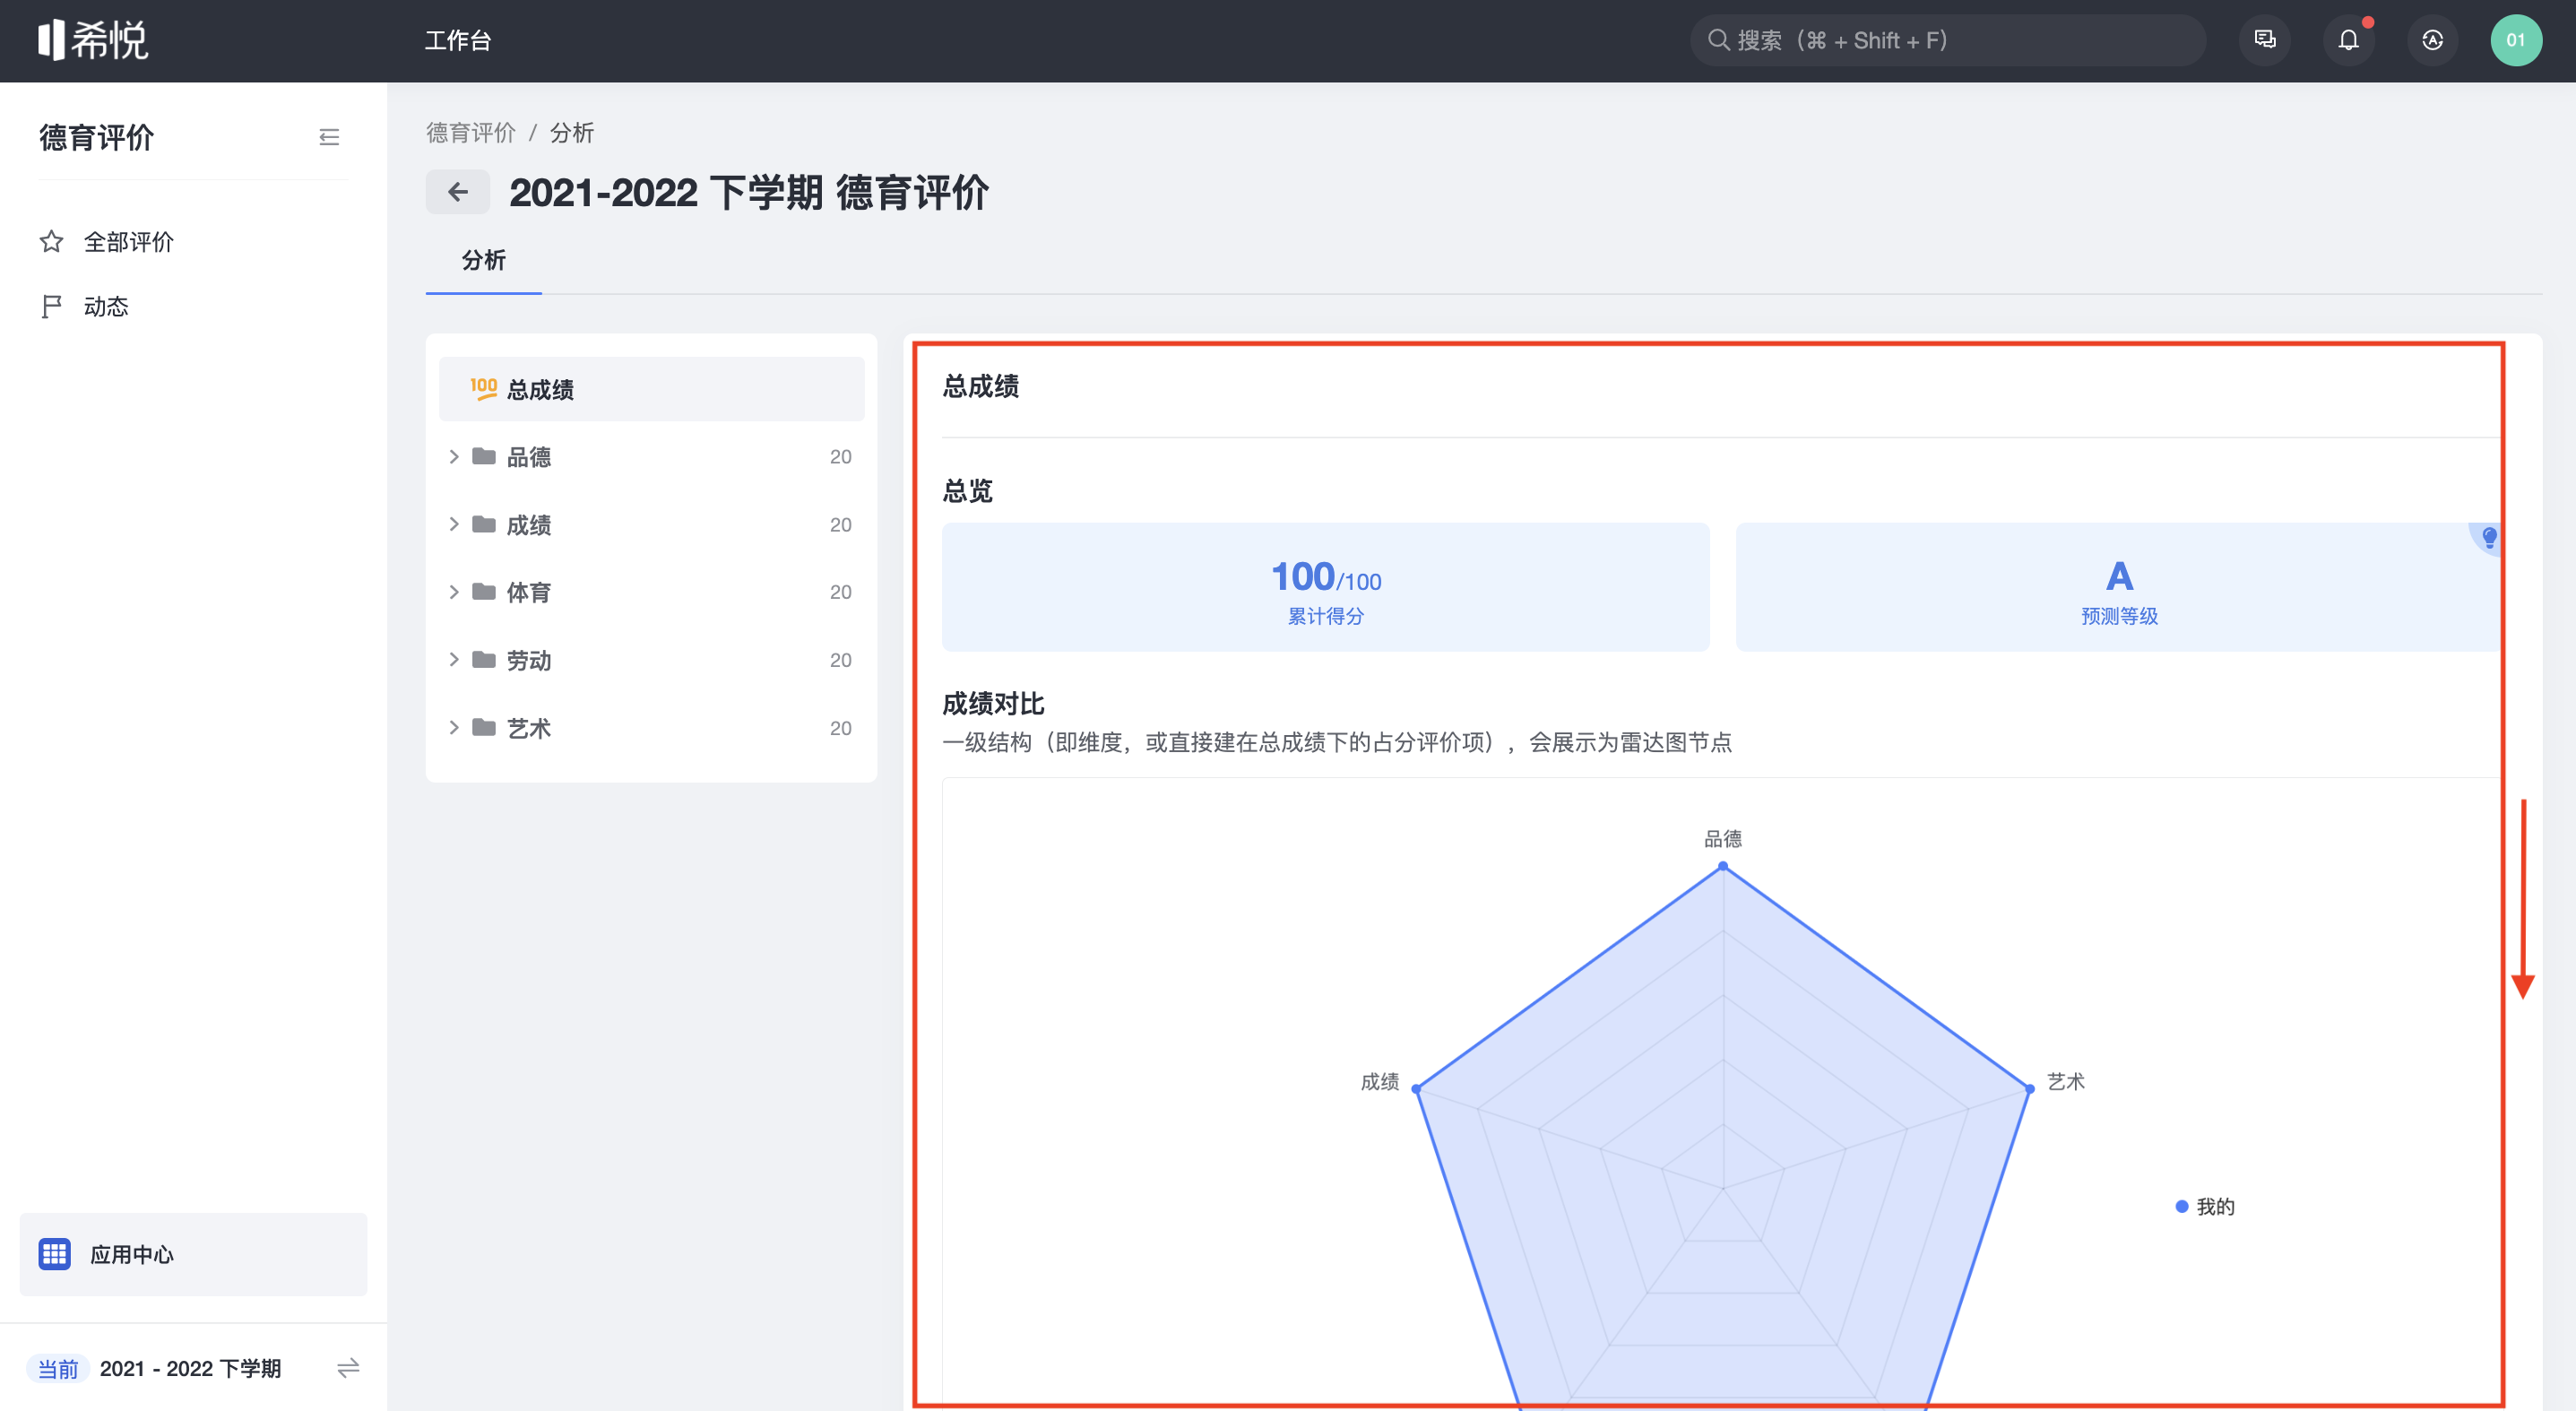Image resolution: width=2576 pixels, height=1411 pixels.
Task: Toggle the 我的 legend item
Action: tap(2205, 1206)
